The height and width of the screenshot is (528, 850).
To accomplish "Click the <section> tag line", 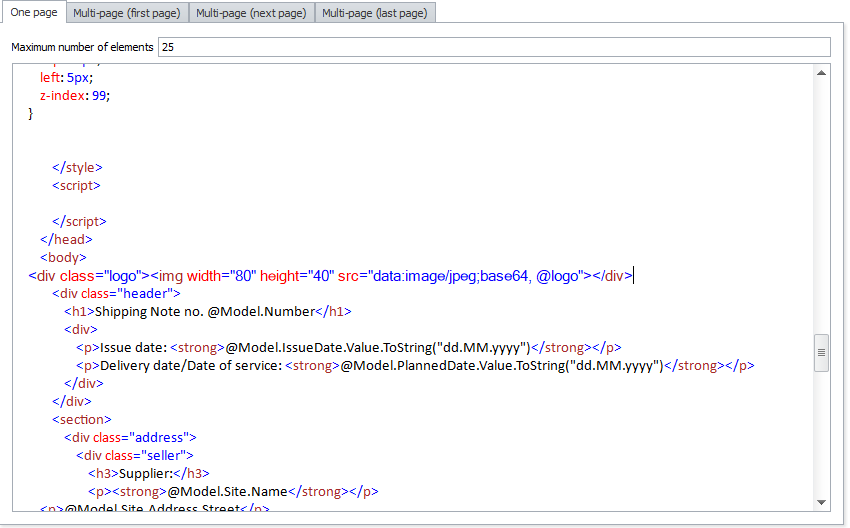I will (x=82, y=419).
